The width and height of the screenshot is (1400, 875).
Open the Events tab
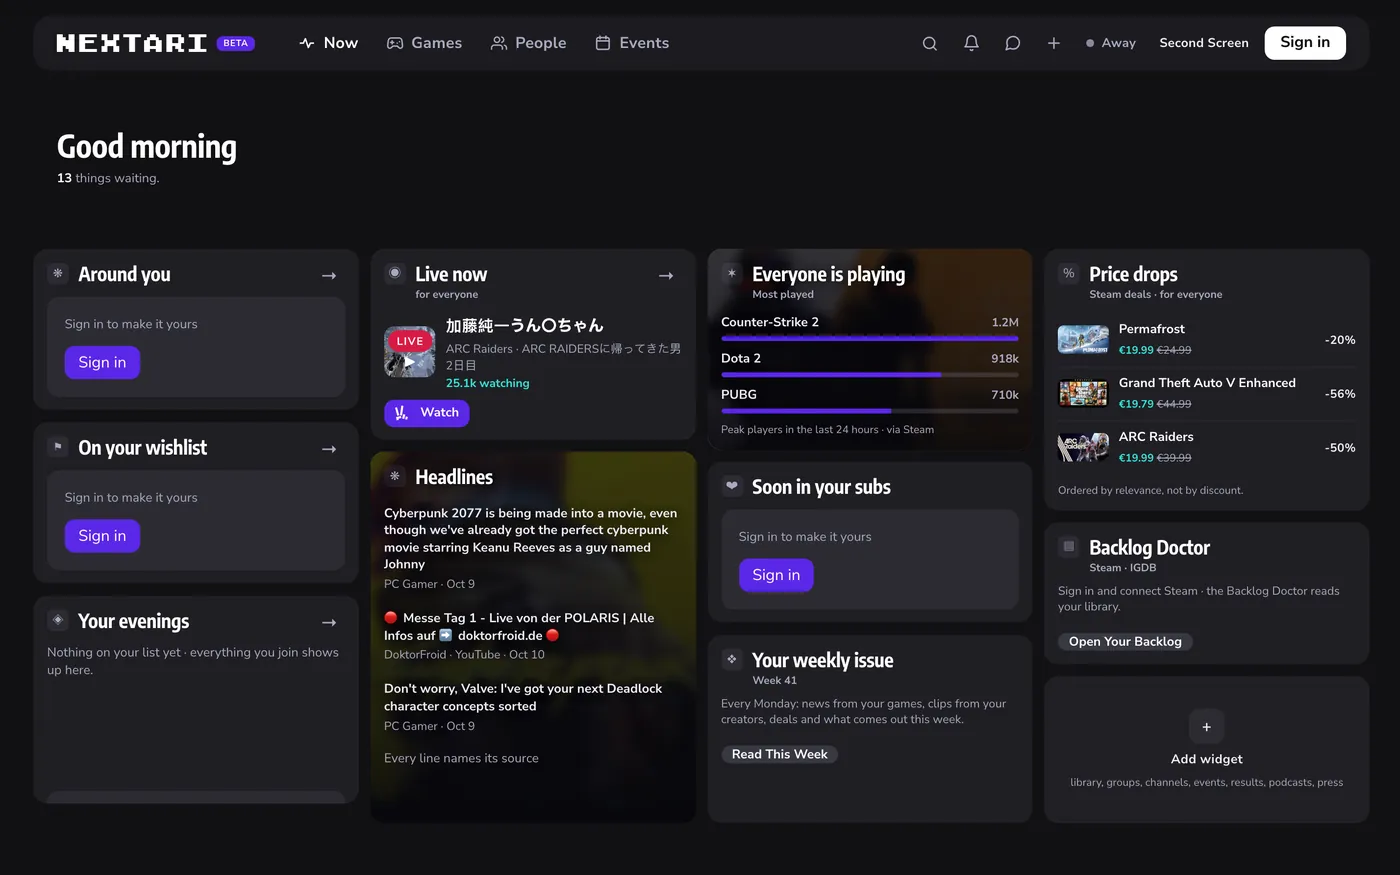pos(632,43)
